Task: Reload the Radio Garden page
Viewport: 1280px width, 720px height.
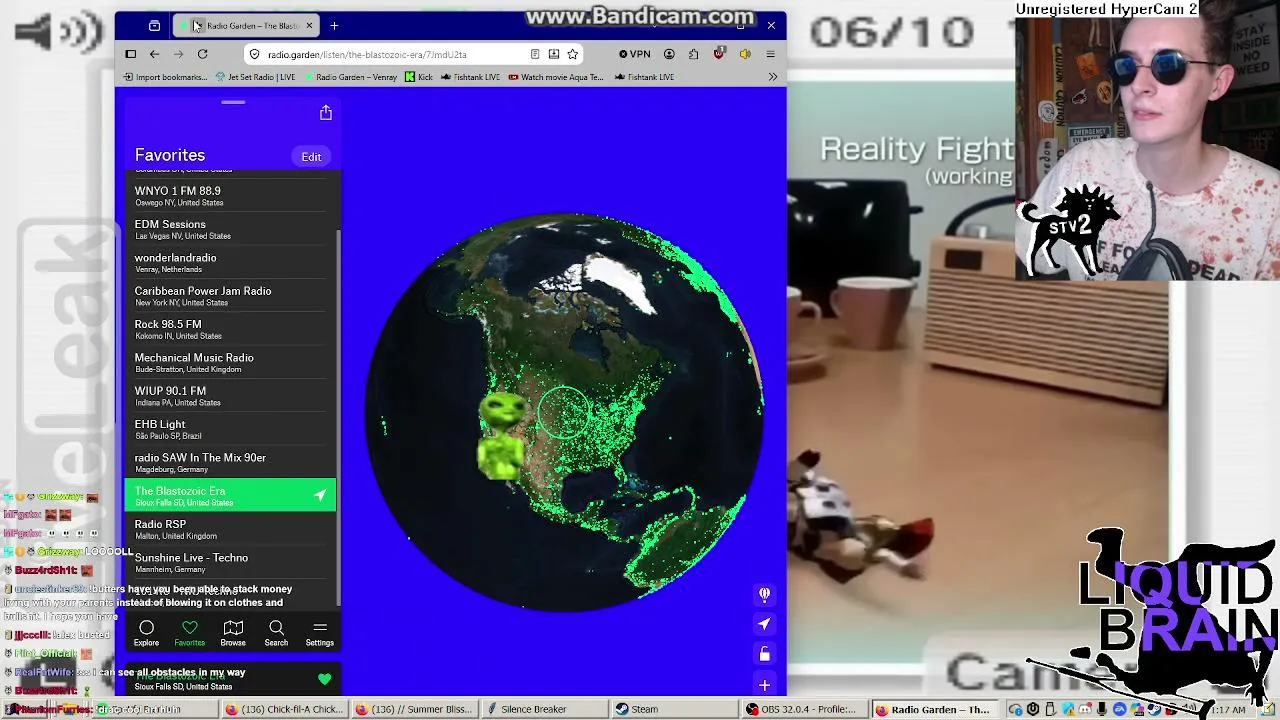Action: [202, 54]
